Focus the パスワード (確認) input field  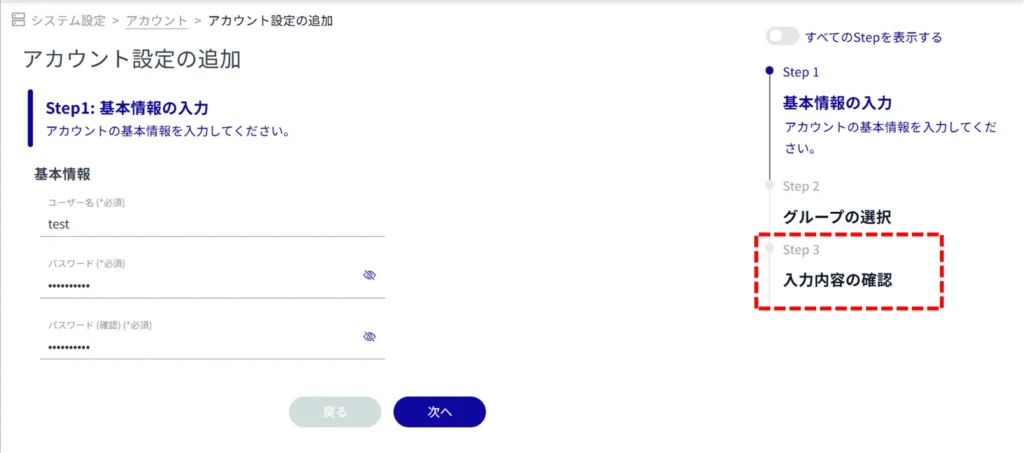[200, 347]
